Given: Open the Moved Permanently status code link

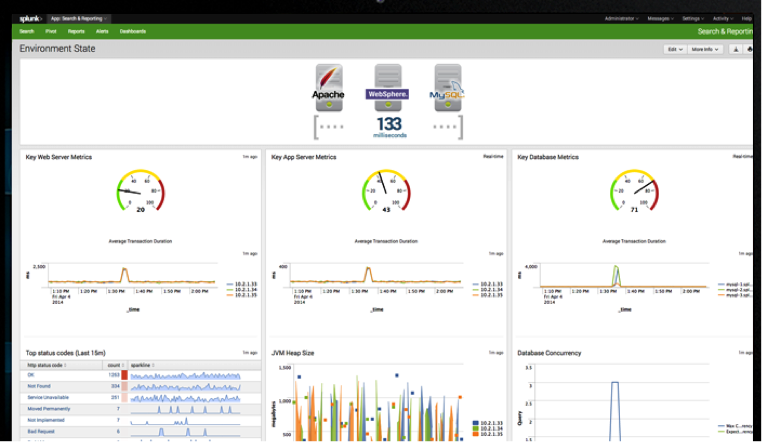Looking at the screenshot, I should [49, 409].
